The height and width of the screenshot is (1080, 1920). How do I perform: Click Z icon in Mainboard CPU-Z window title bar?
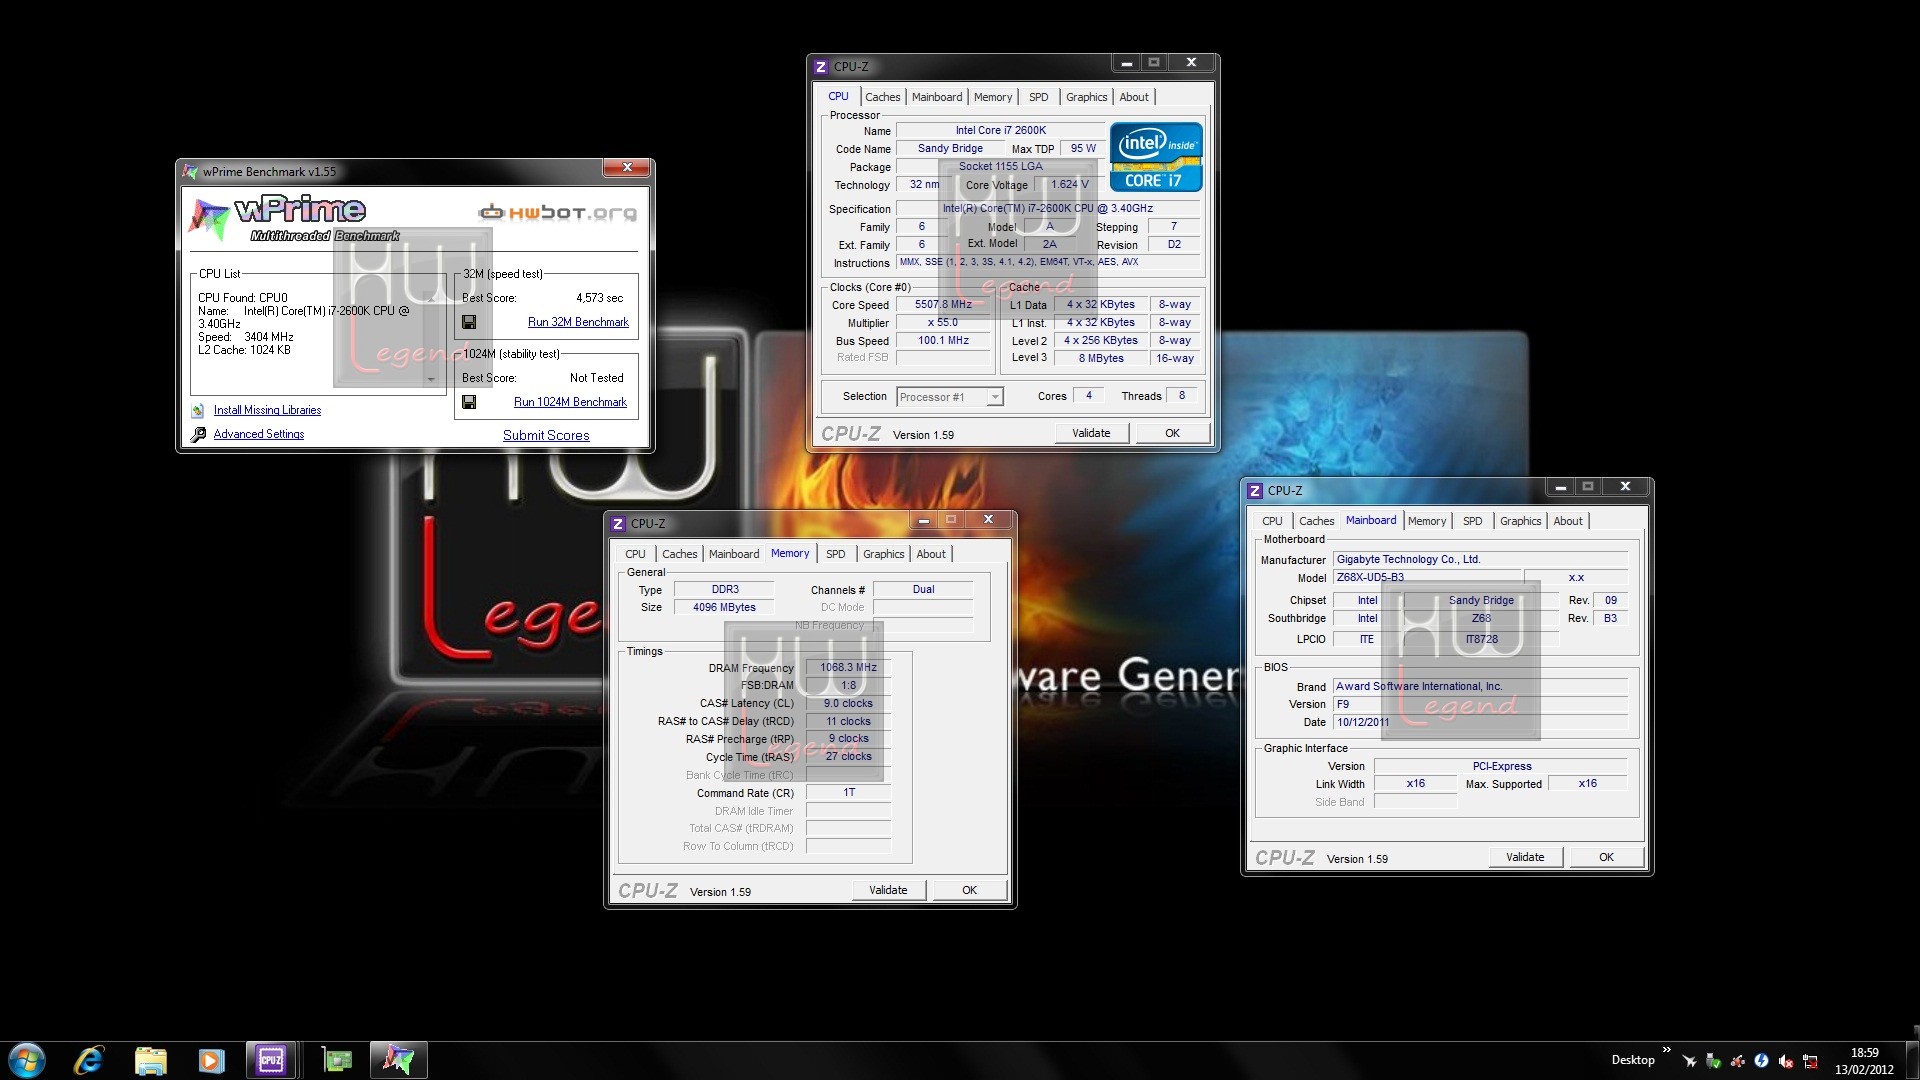click(x=1255, y=491)
